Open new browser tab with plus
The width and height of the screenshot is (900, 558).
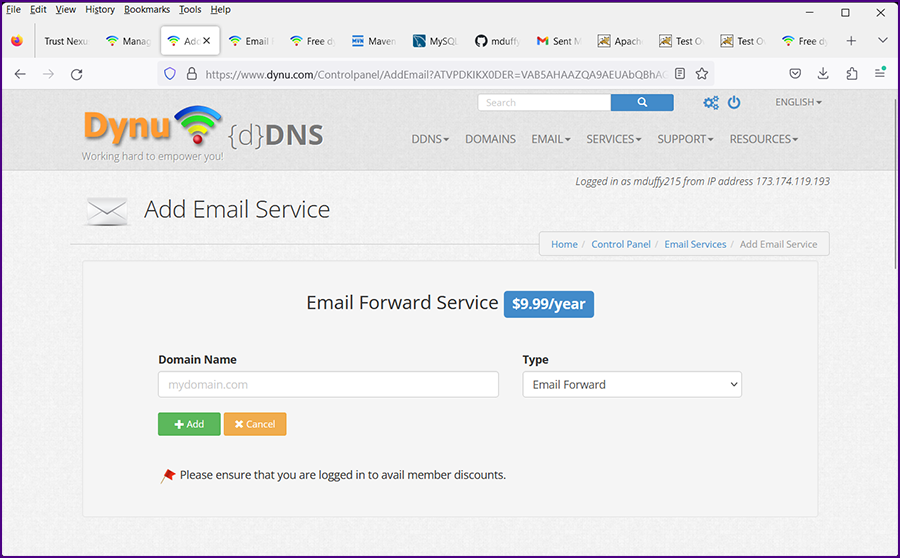[x=851, y=41]
